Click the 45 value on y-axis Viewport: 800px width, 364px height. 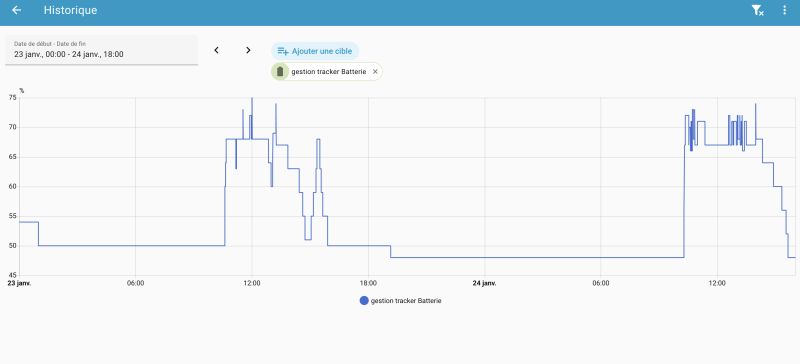(x=13, y=275)
